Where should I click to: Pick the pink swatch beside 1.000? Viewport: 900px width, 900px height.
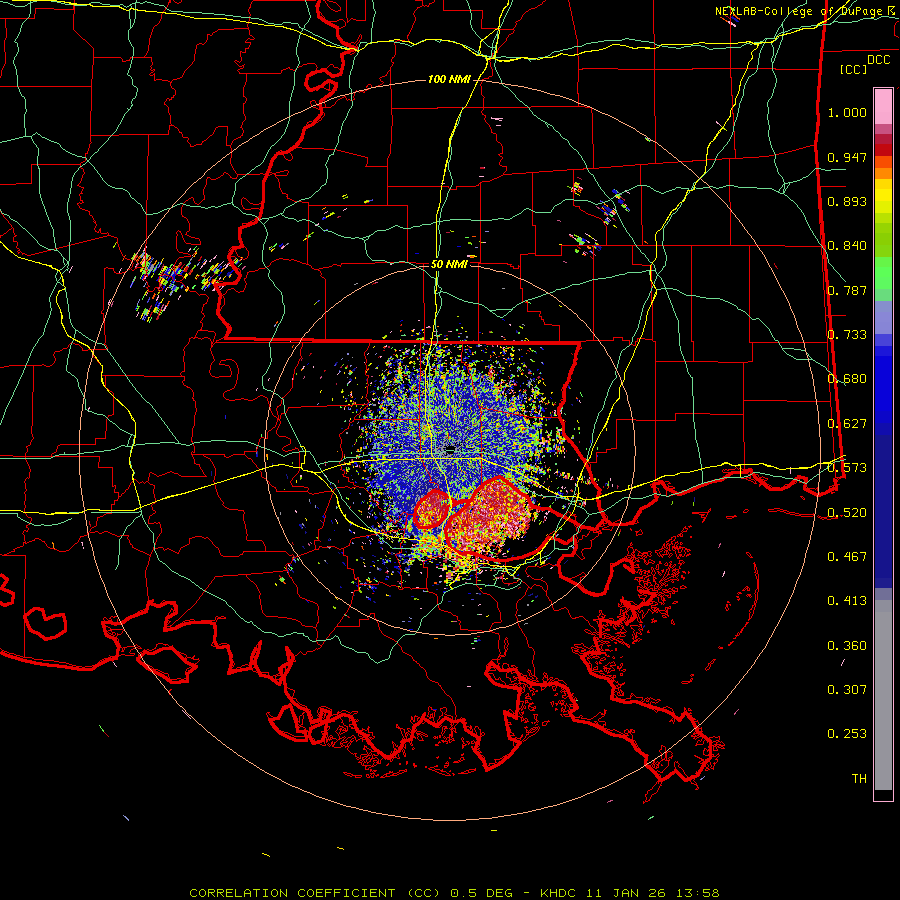click(883, 106)
